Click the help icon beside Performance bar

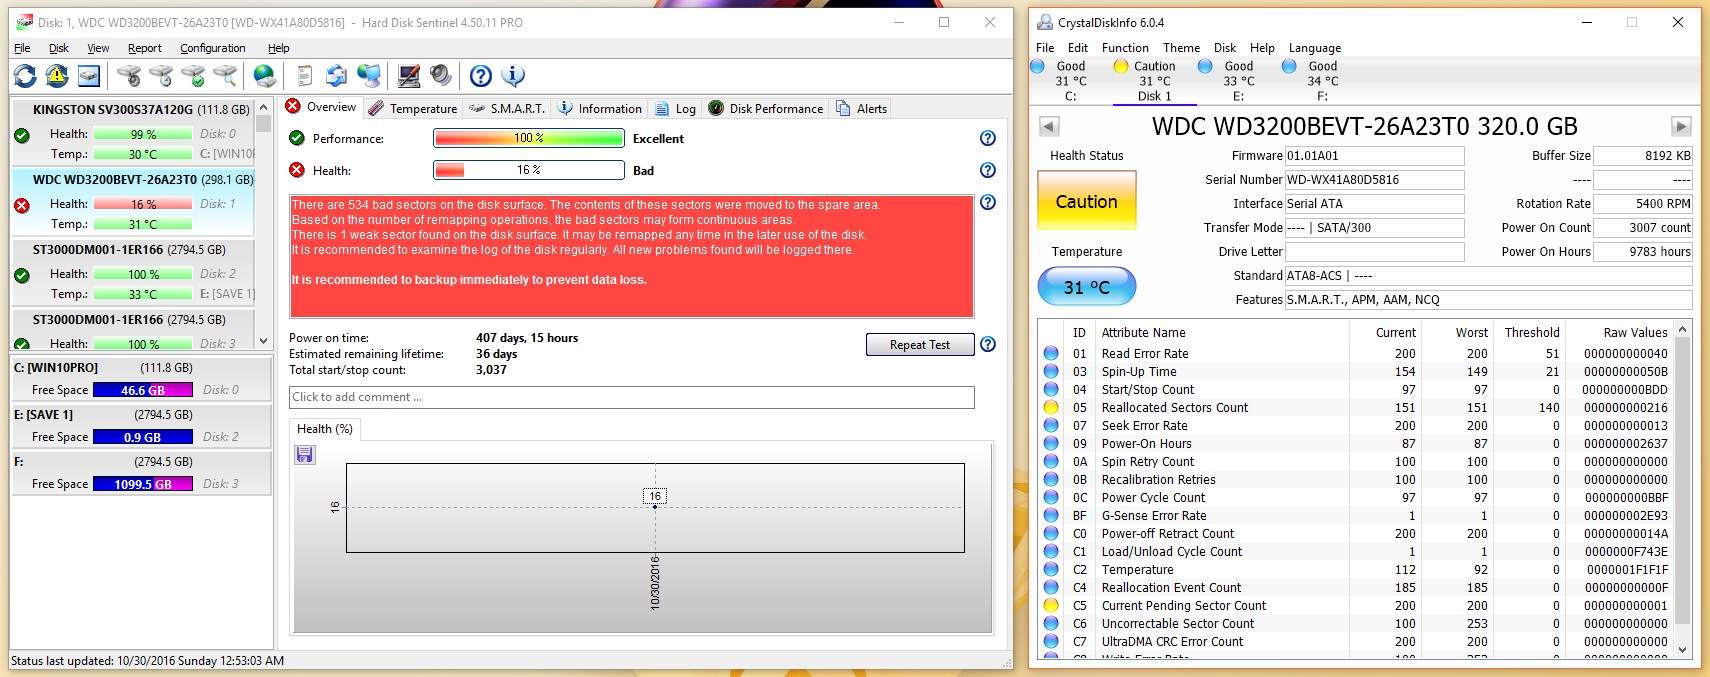tap(988, 138)
